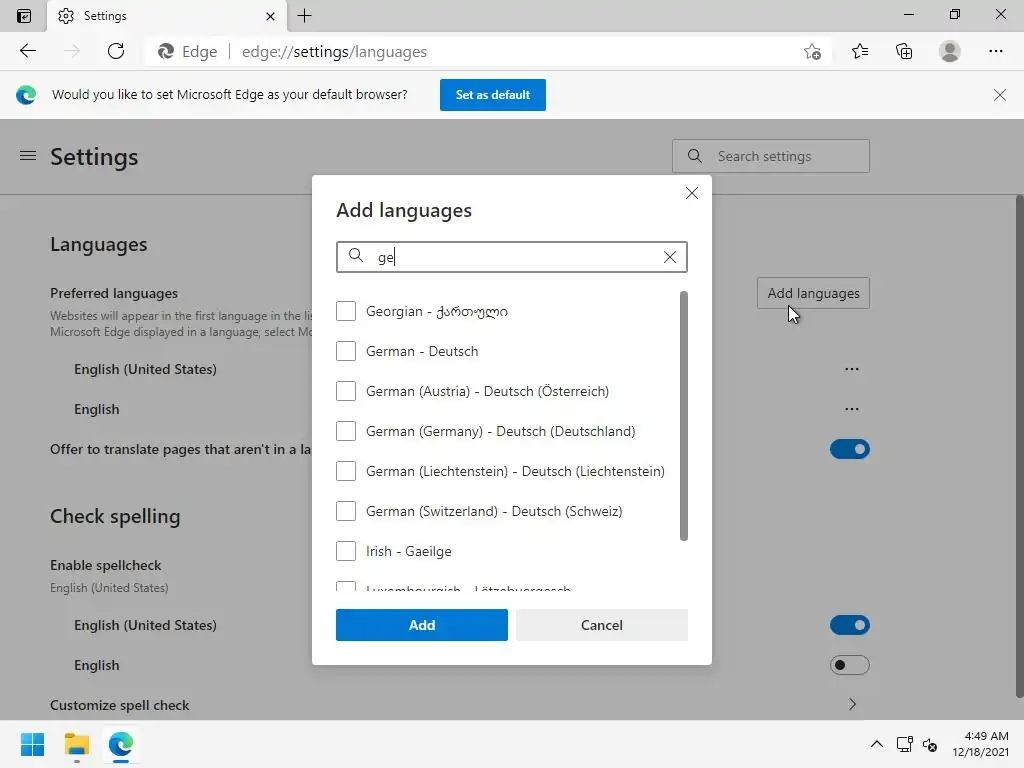Open the tab actions menu icon
This screenshot has height=768, width=1024.
24,16
